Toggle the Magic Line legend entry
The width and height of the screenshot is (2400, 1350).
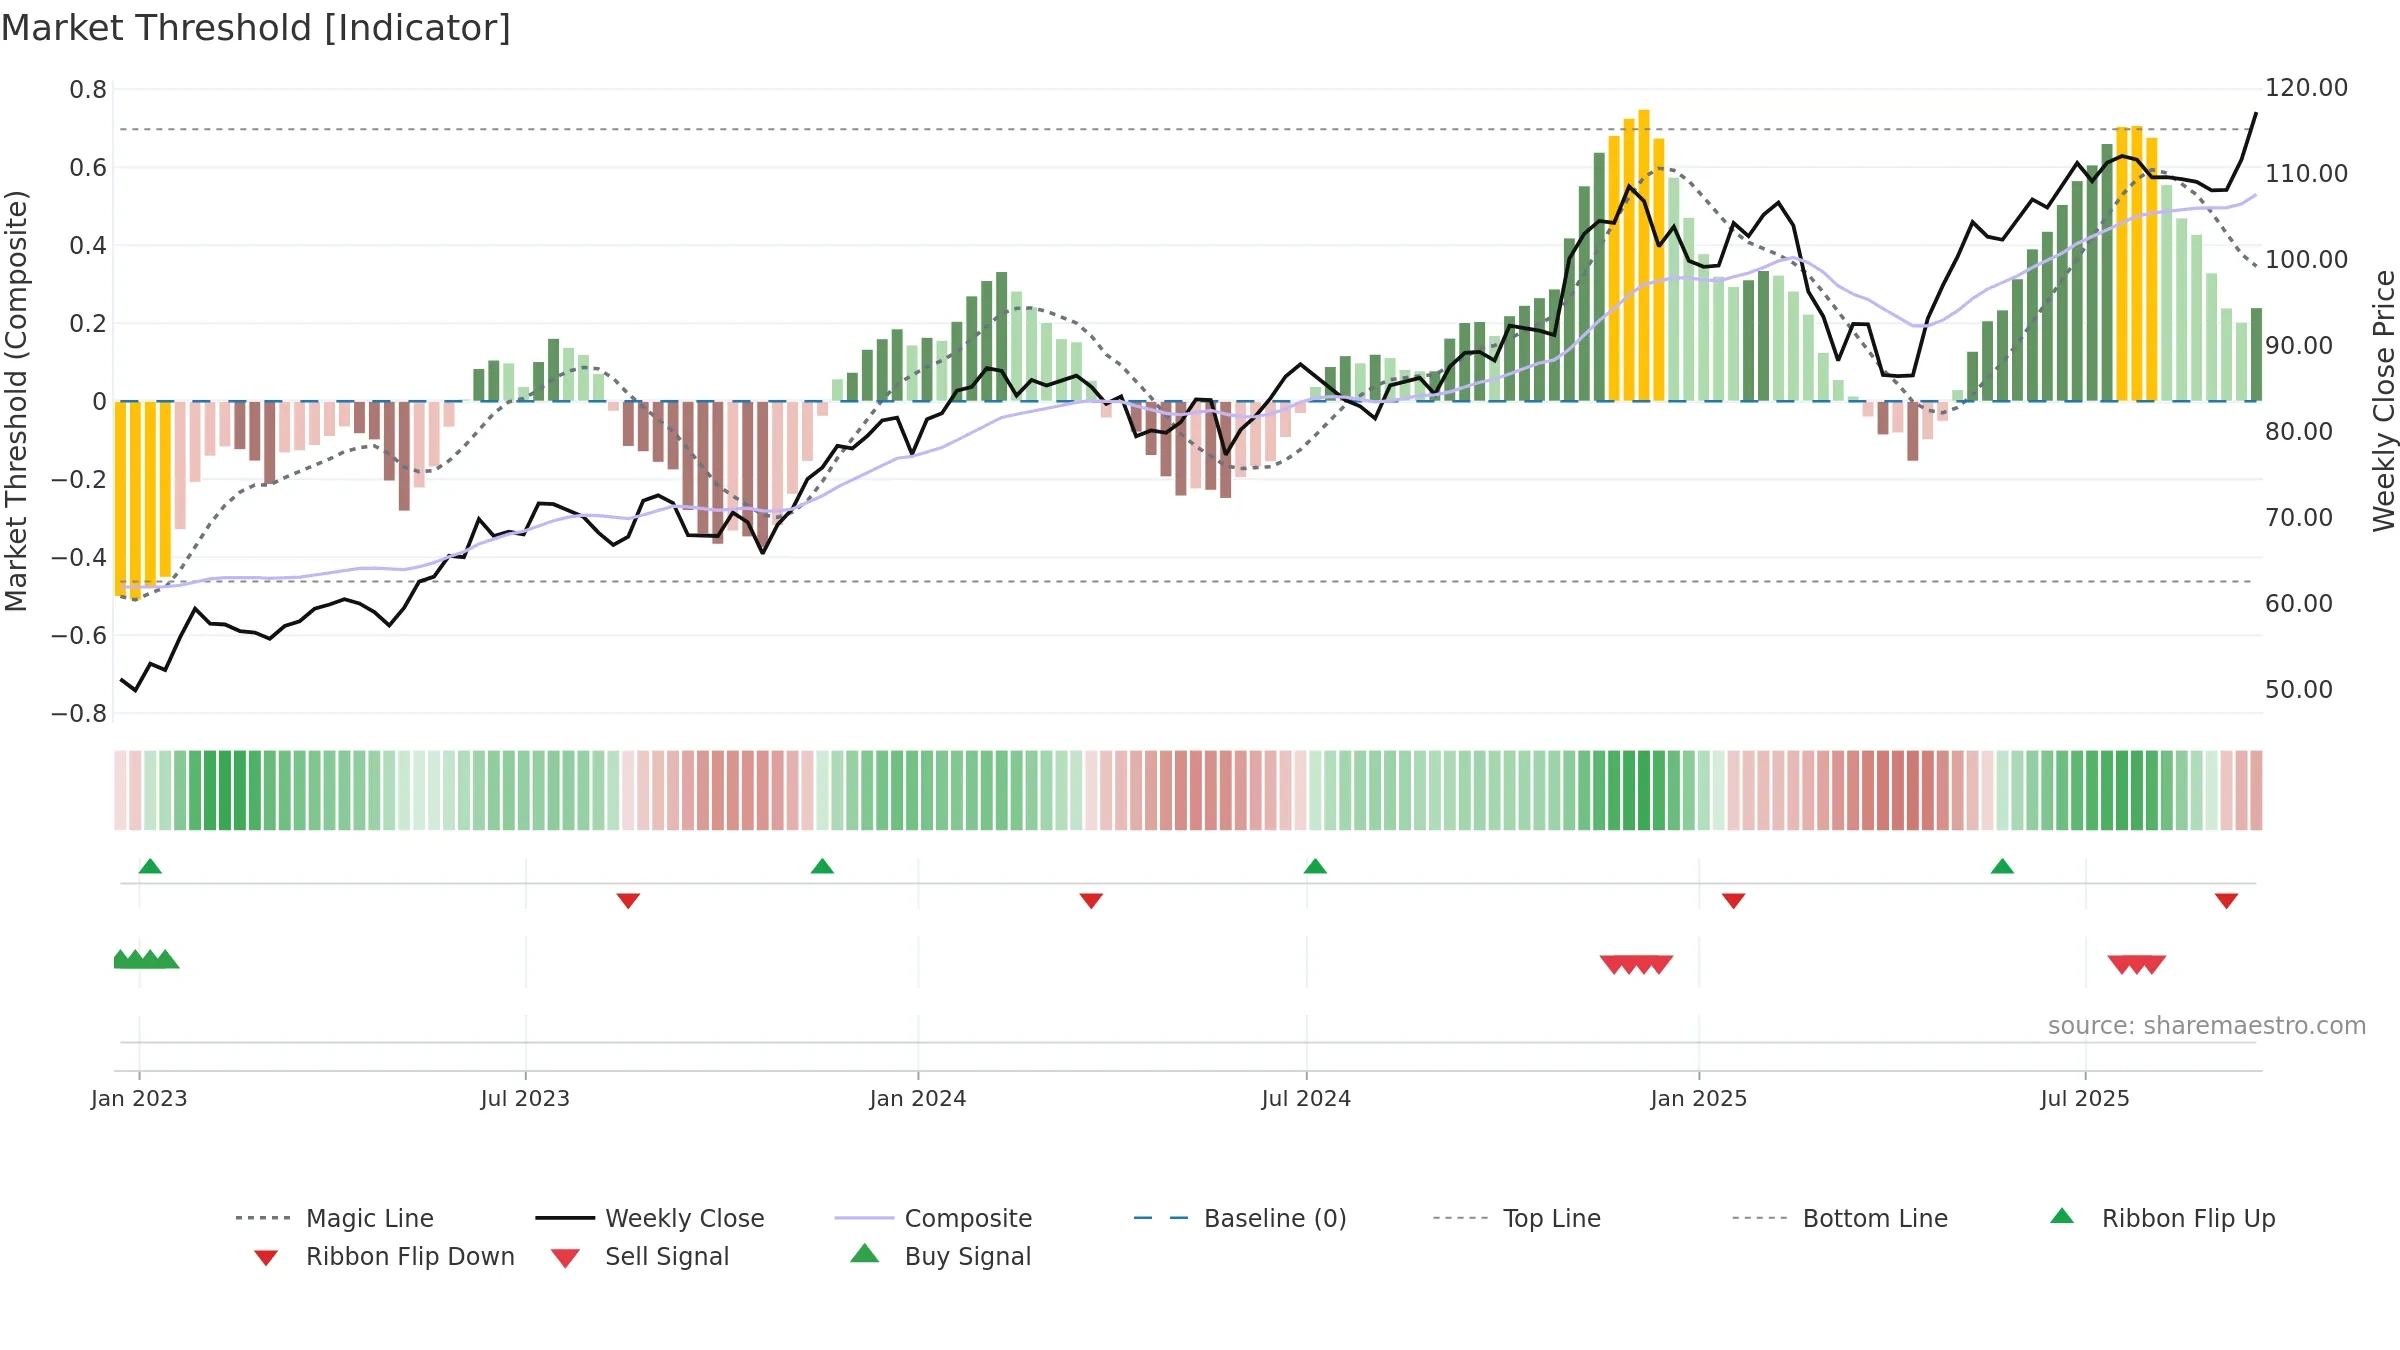coord(335,1218)
